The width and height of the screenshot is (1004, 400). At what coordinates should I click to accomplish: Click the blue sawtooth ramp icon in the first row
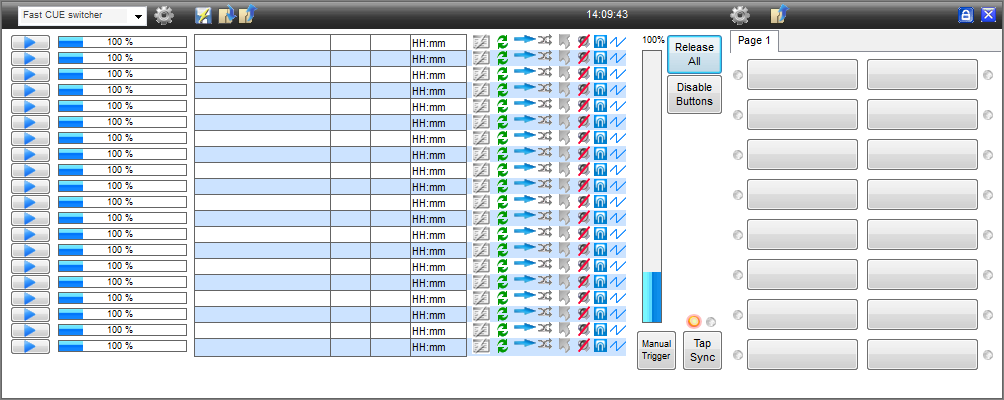617,42
